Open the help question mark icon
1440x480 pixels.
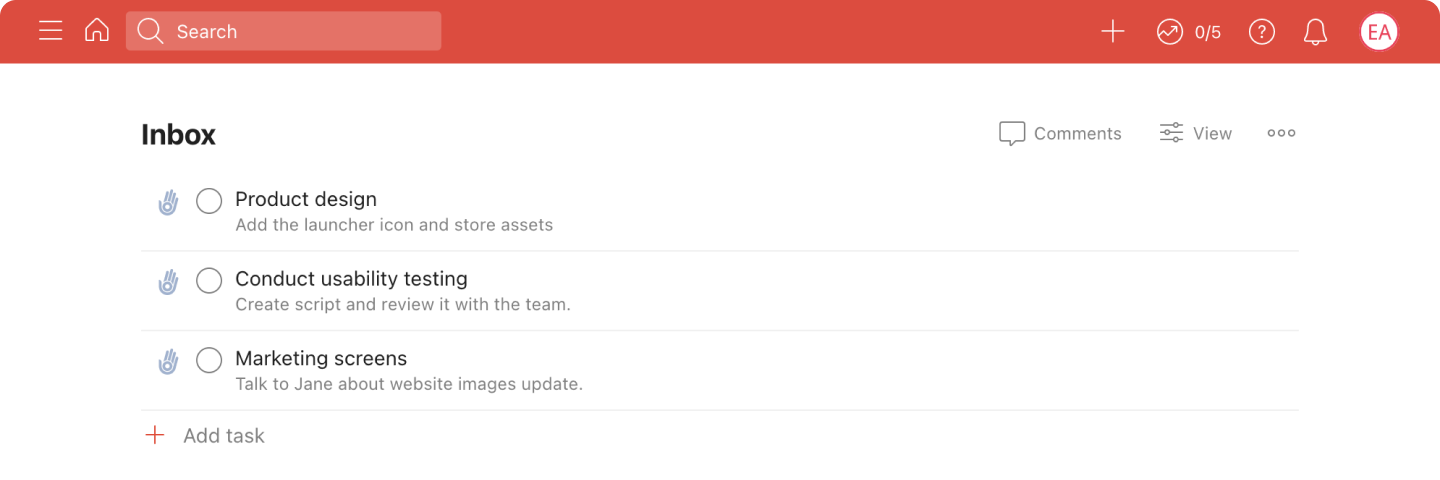[1262, 32]
